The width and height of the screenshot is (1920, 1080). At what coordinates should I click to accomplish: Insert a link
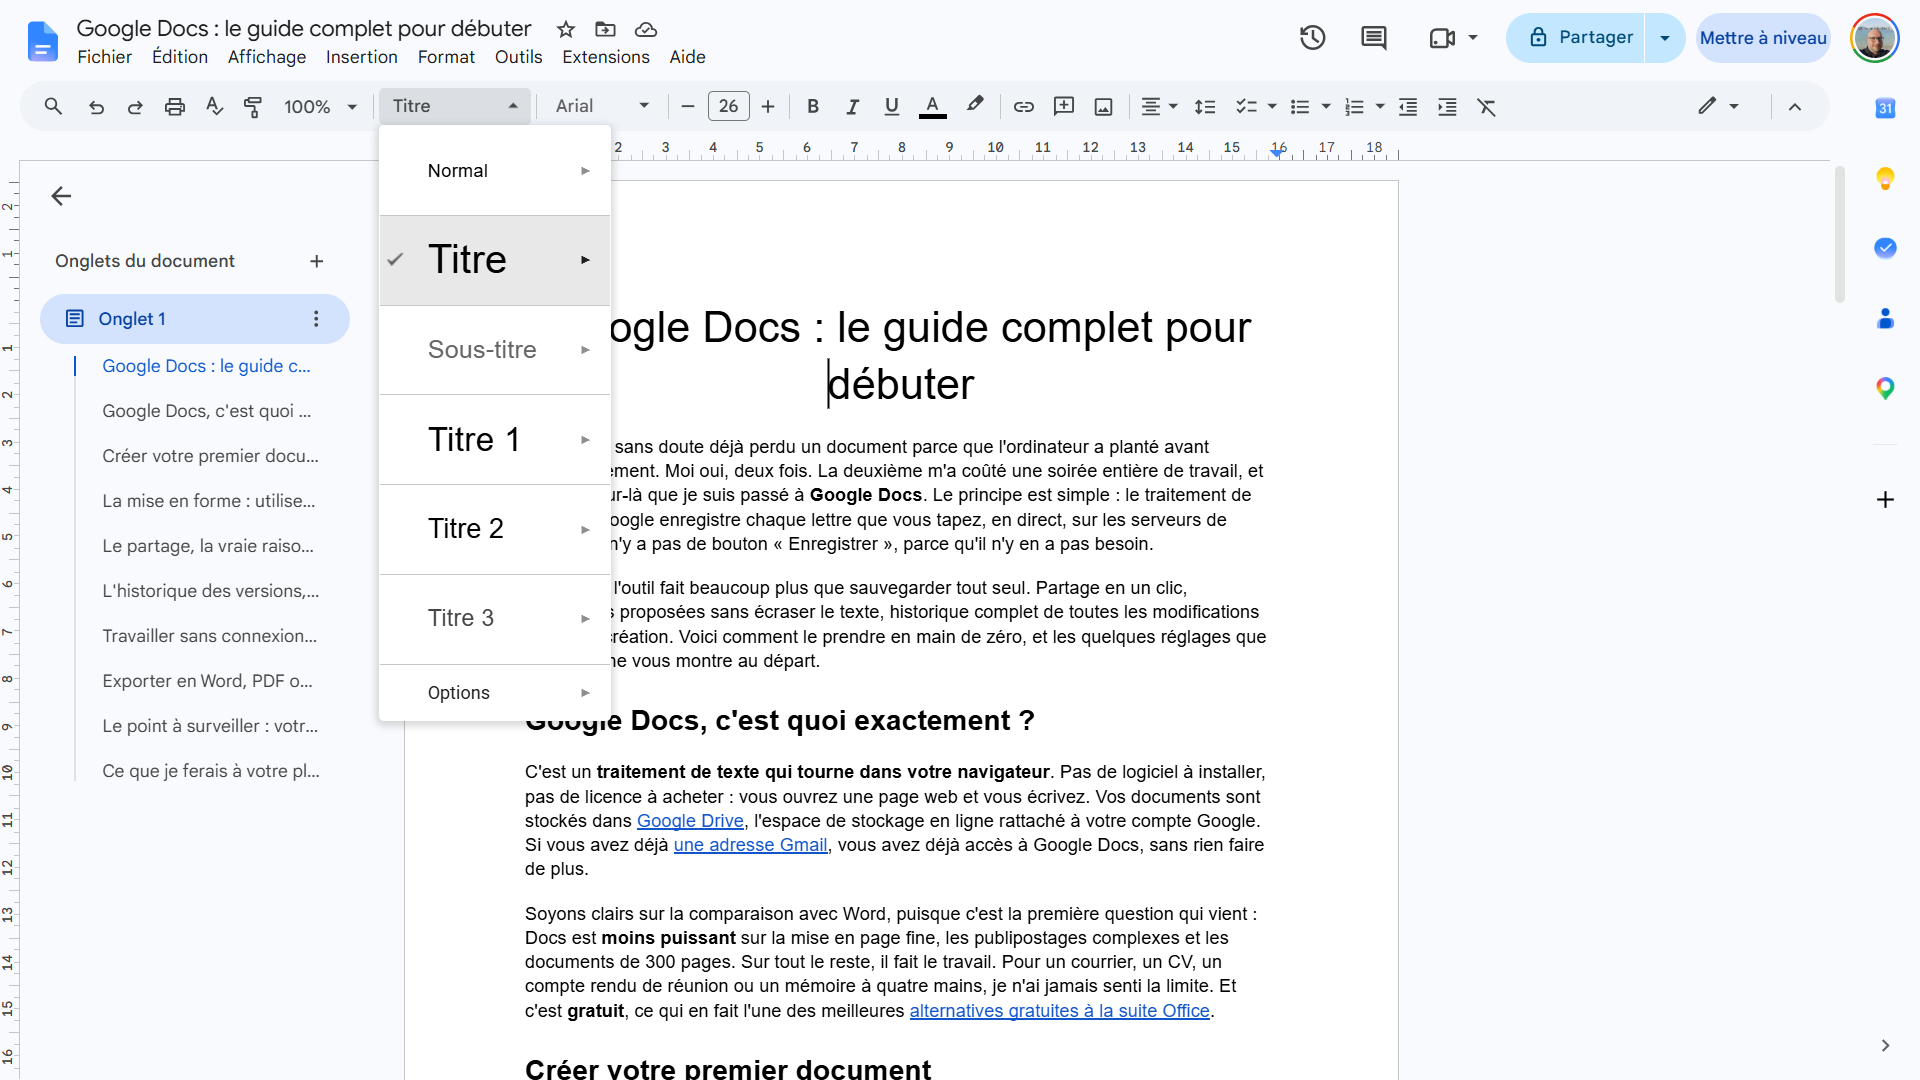1024,106
